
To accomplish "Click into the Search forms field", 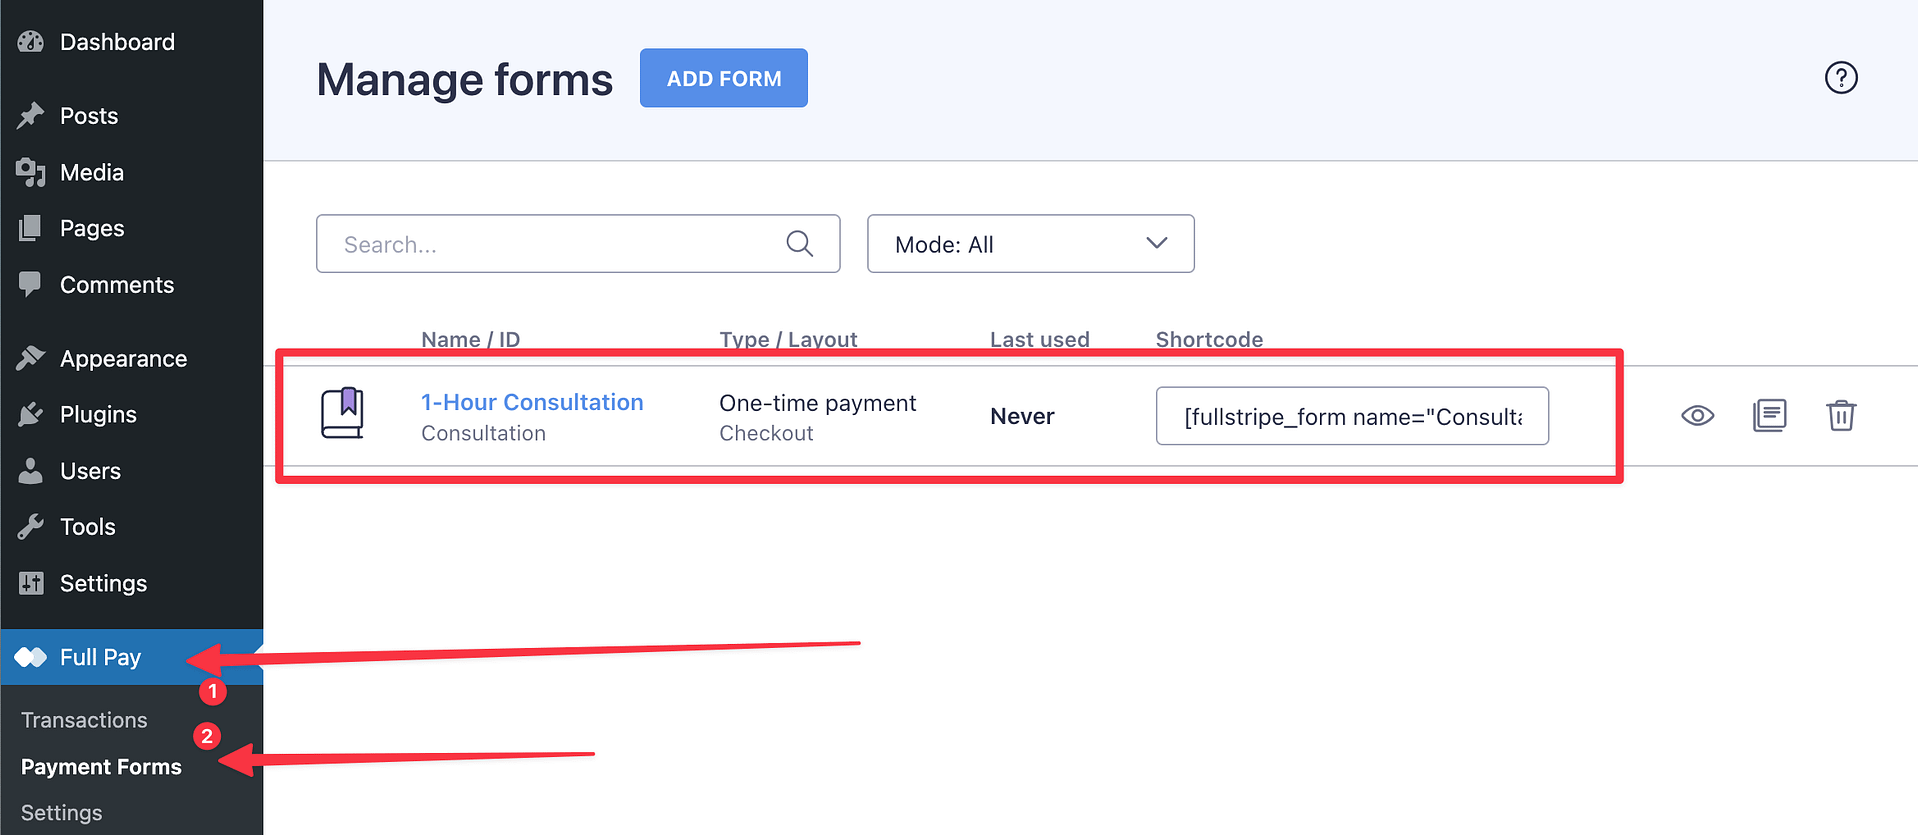I will click(x=560, y=244).
